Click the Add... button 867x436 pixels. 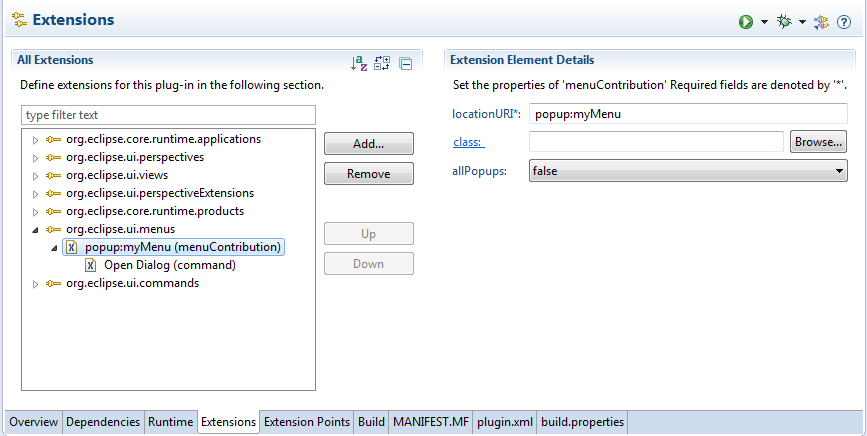click(369, 144)
